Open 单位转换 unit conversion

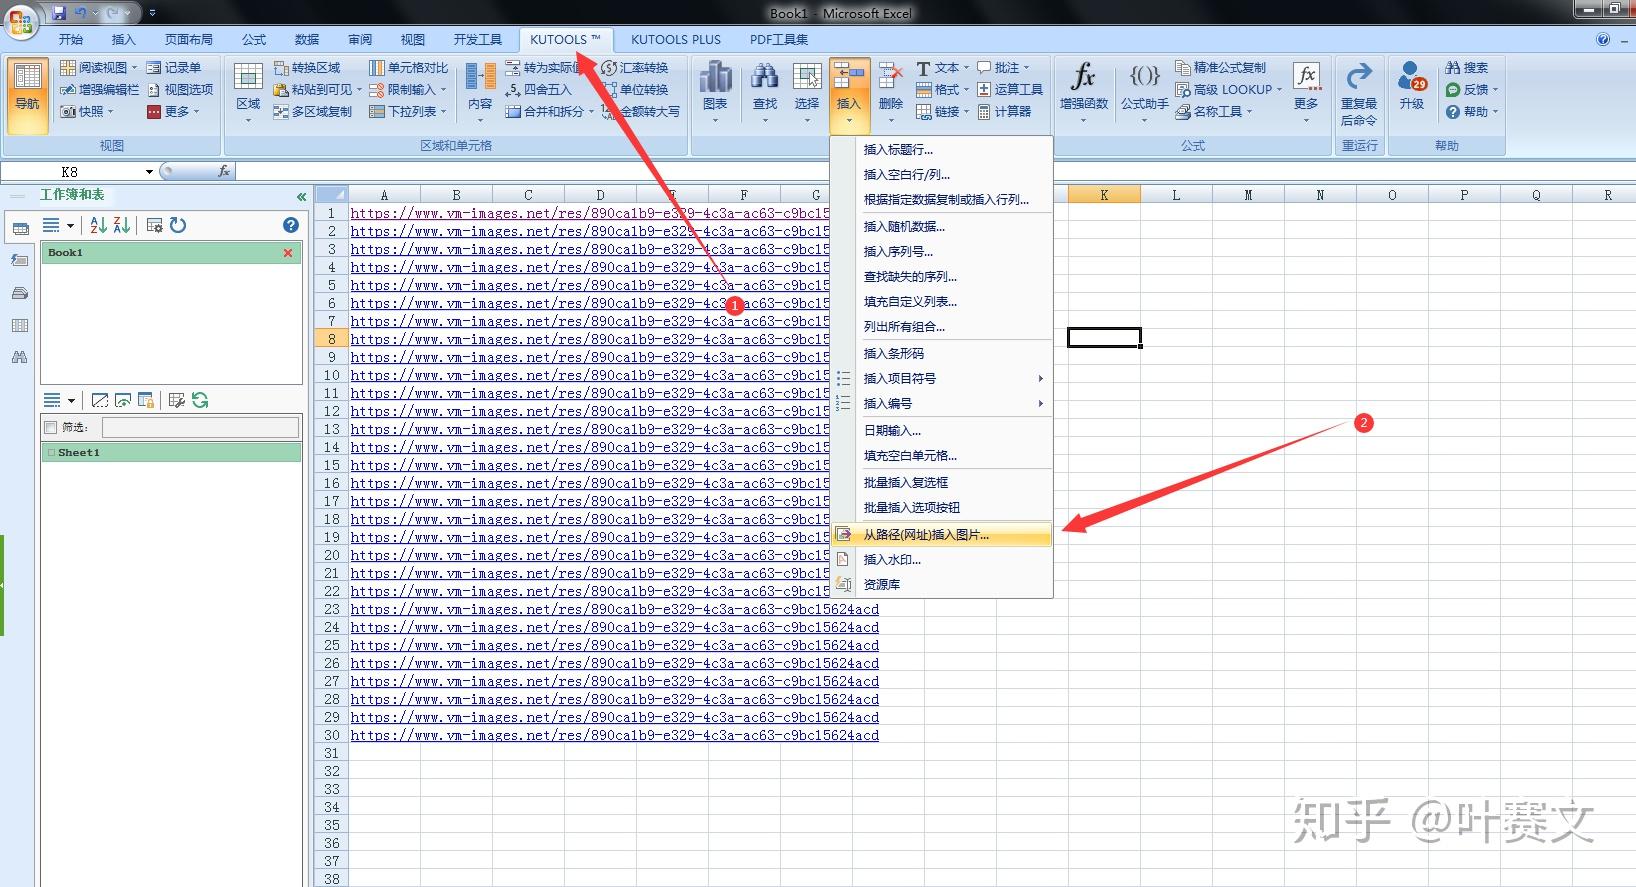pyautogui.click(x=635, y=89)
